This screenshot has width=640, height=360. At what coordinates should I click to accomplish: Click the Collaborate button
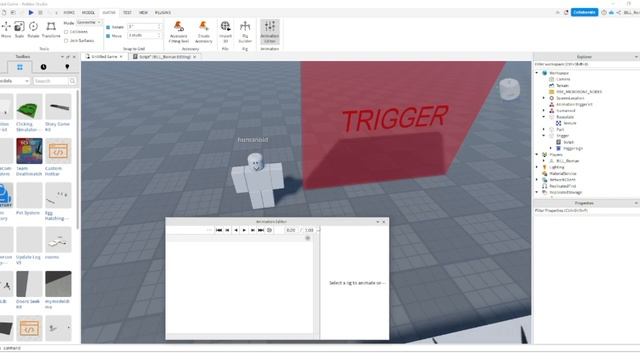click(x=584, y=12)
